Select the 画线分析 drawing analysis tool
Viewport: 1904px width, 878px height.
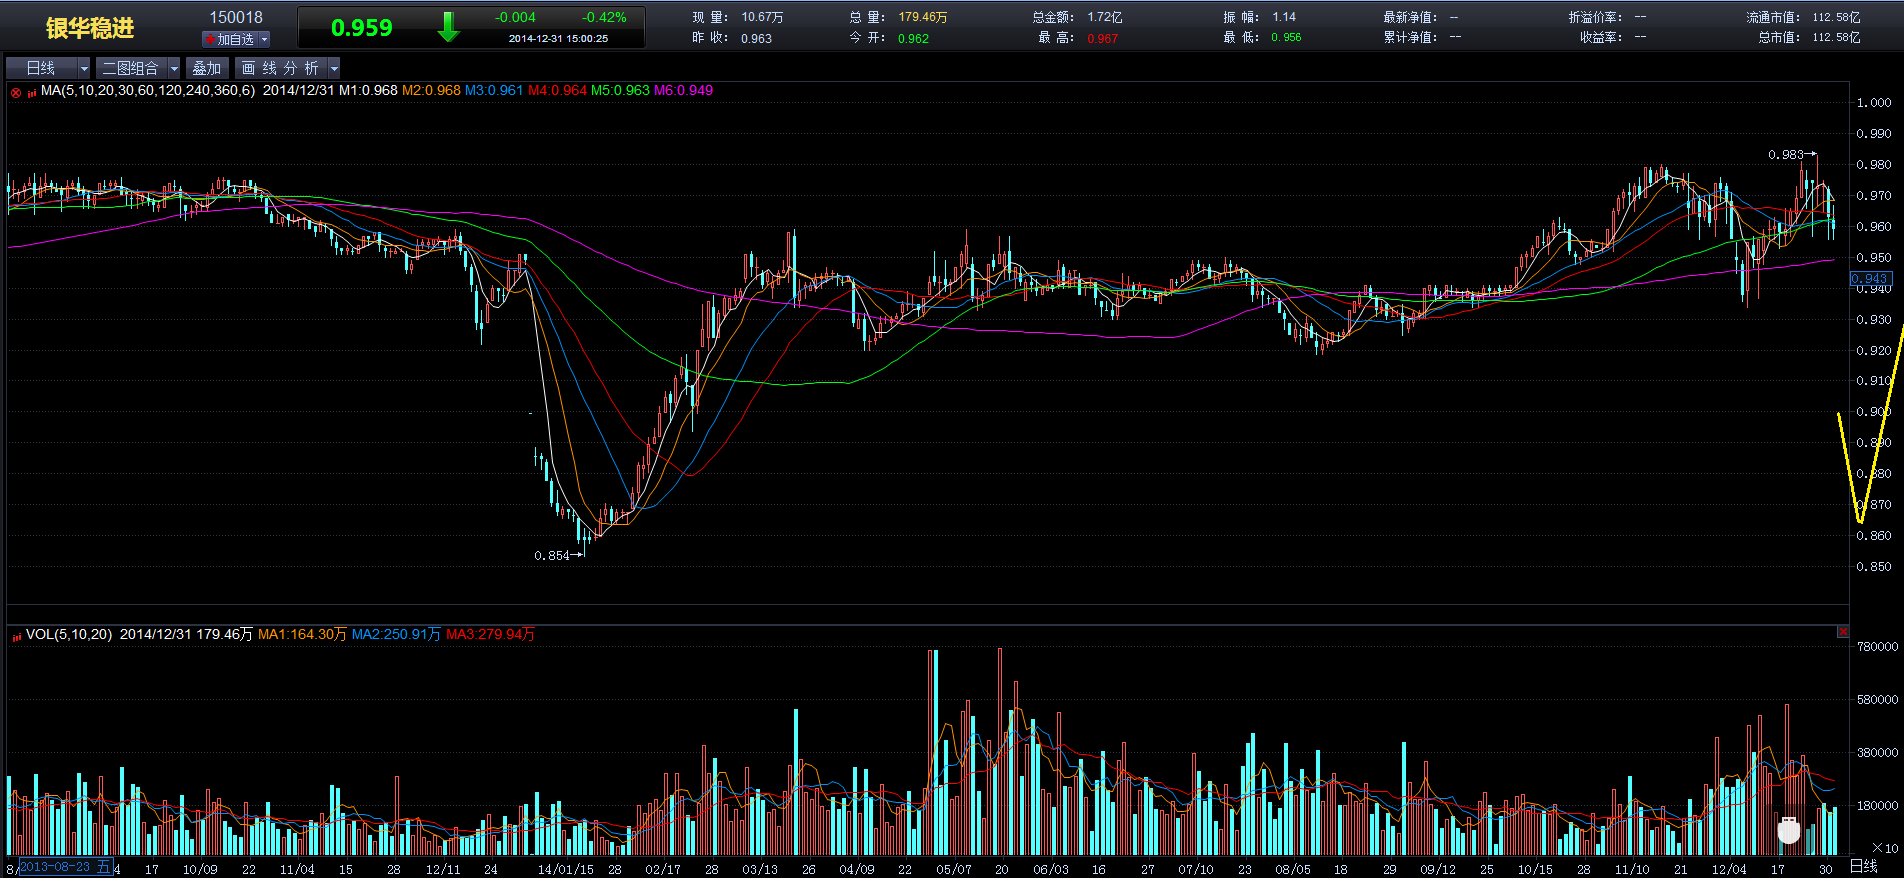tap(281, 68)
